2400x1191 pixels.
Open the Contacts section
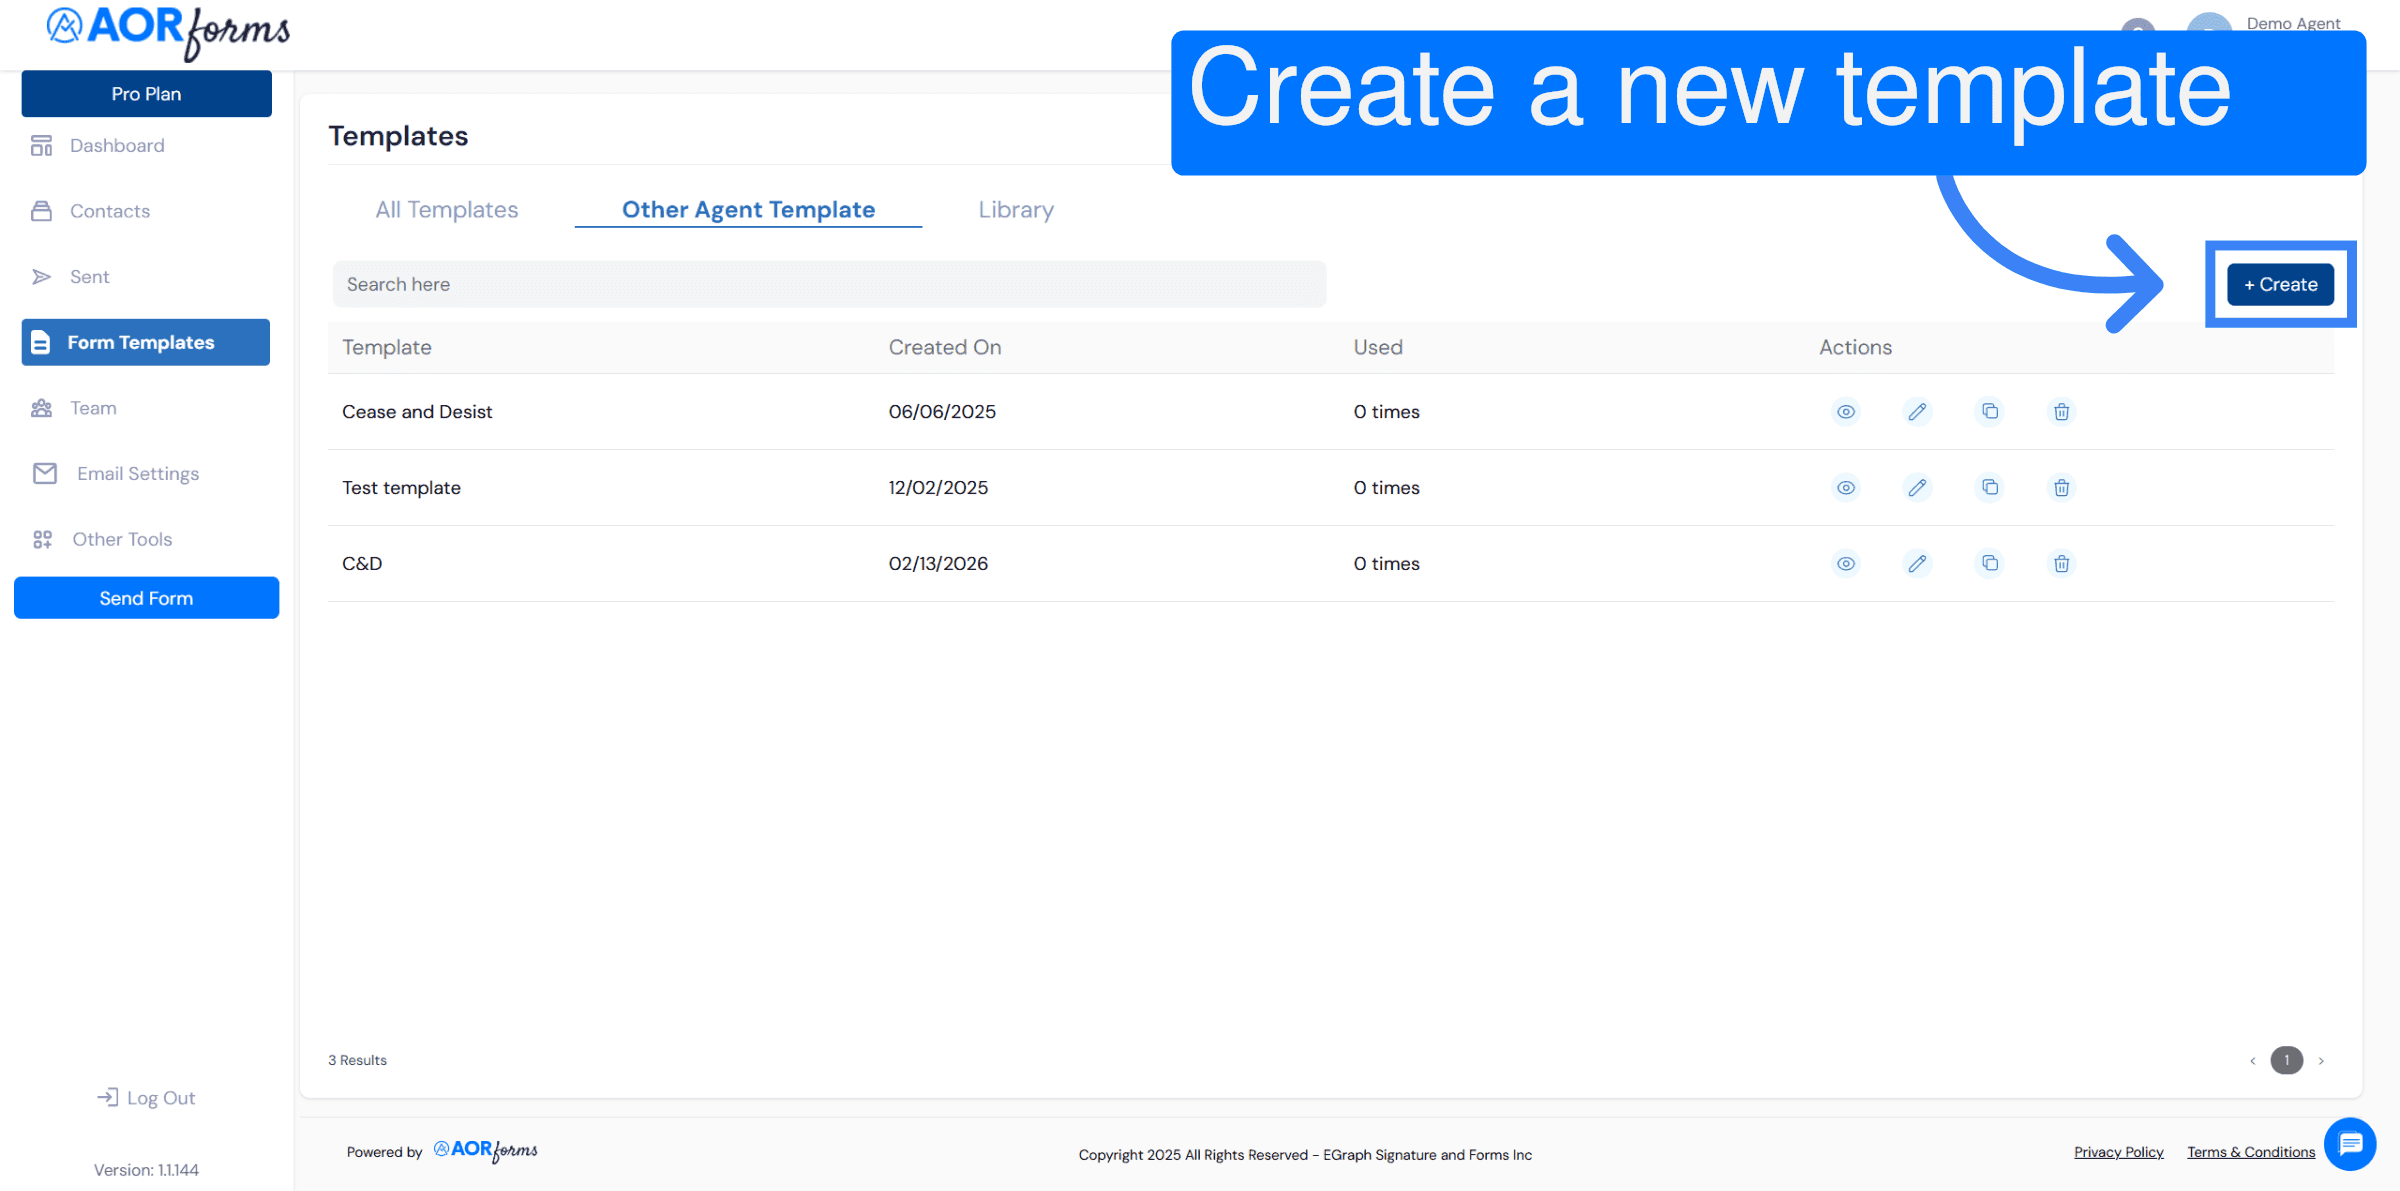(110, 210)
